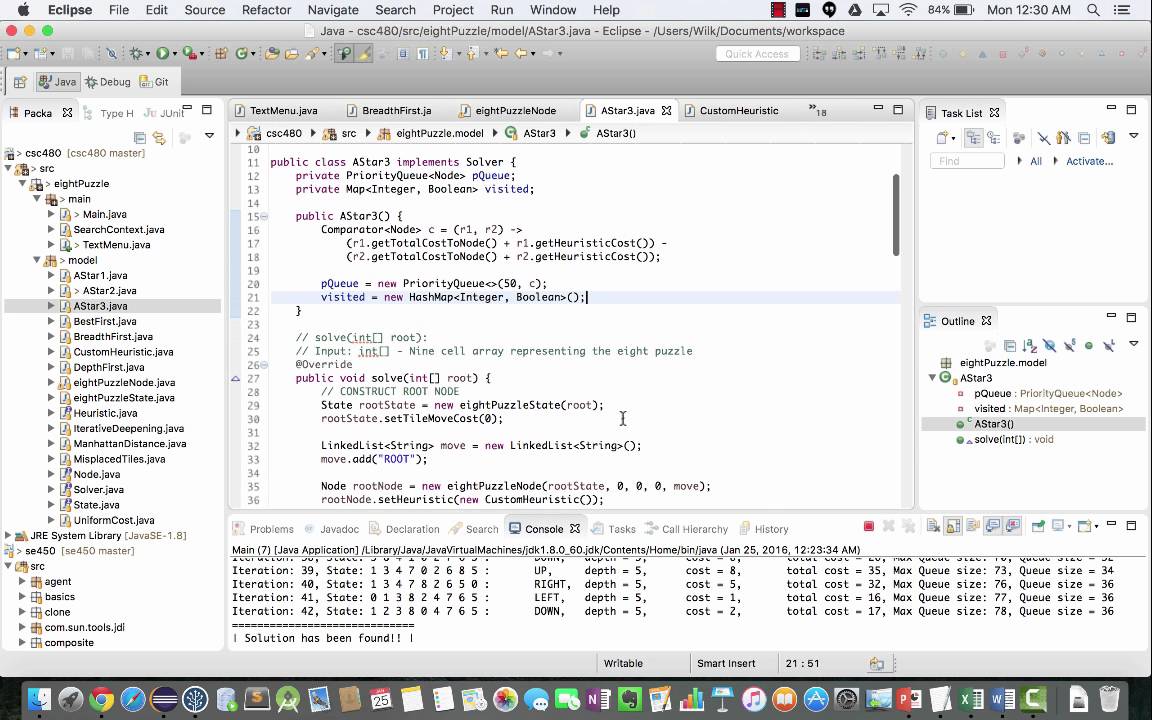1152x720 pixels.
Task: Terminate the running program in Console
Action: 868,526
